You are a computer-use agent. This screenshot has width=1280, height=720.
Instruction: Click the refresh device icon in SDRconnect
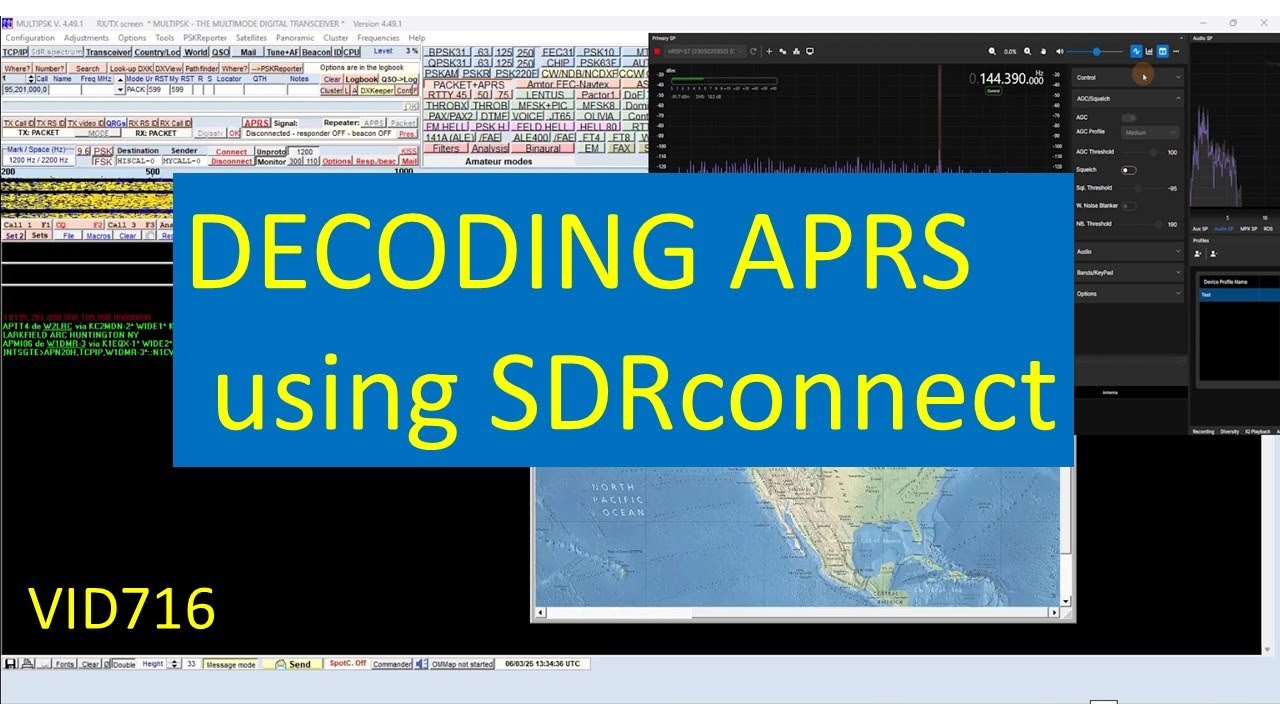click(x=753, y=50)
